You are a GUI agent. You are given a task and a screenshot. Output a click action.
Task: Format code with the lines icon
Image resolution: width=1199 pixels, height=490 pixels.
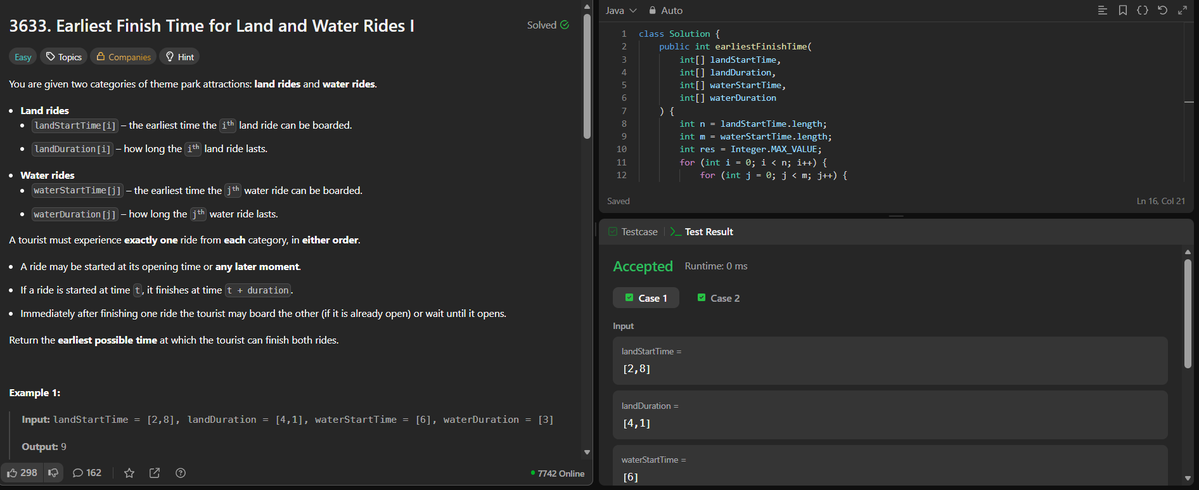1102,10
